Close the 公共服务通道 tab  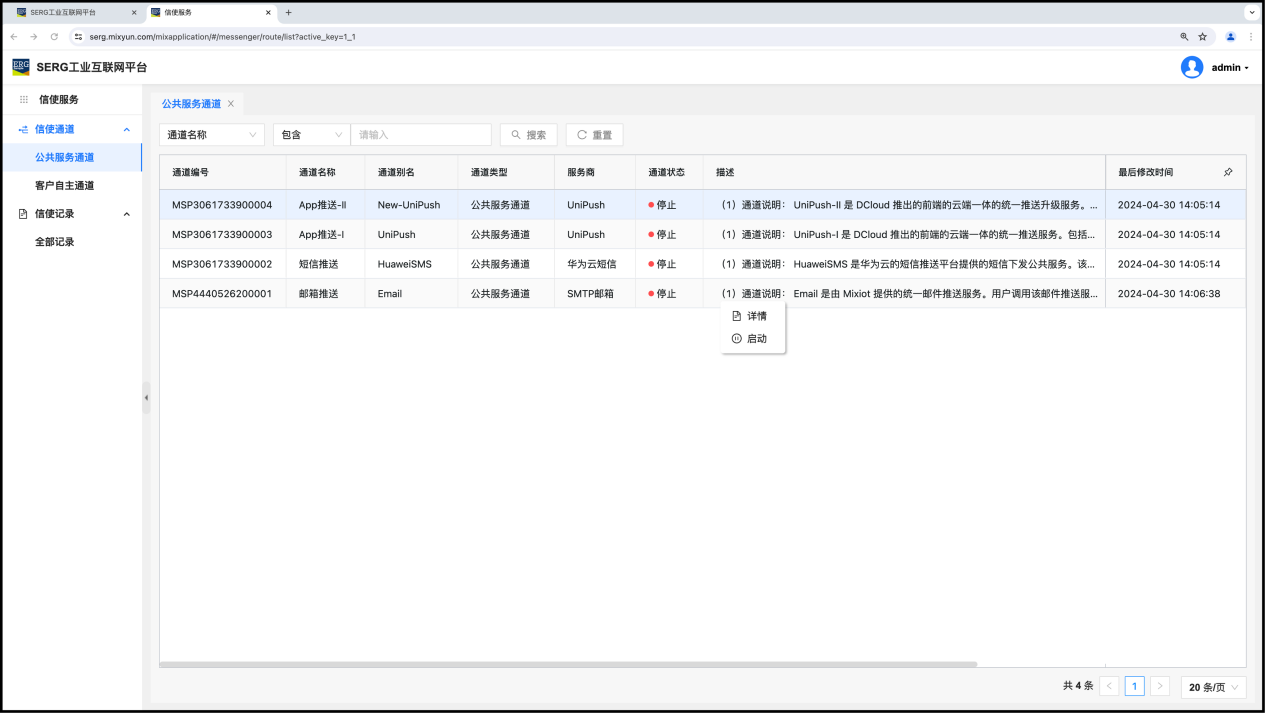[231, 104]
